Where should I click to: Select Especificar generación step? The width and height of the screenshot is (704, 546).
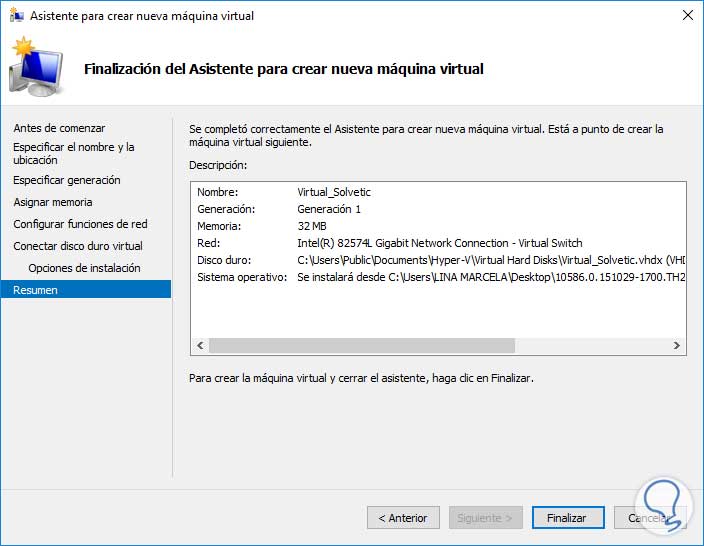tap(67, 180)
